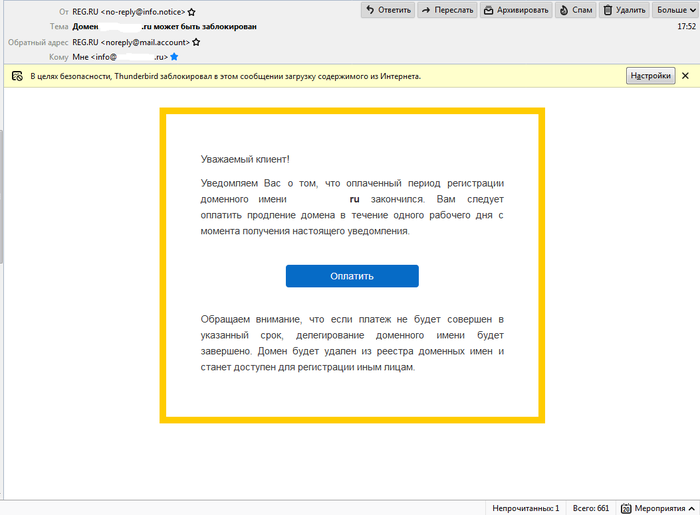700x515 pixels.
Task: Toggle the blue star beside recipient address
Action: click(x=174, y=58)
